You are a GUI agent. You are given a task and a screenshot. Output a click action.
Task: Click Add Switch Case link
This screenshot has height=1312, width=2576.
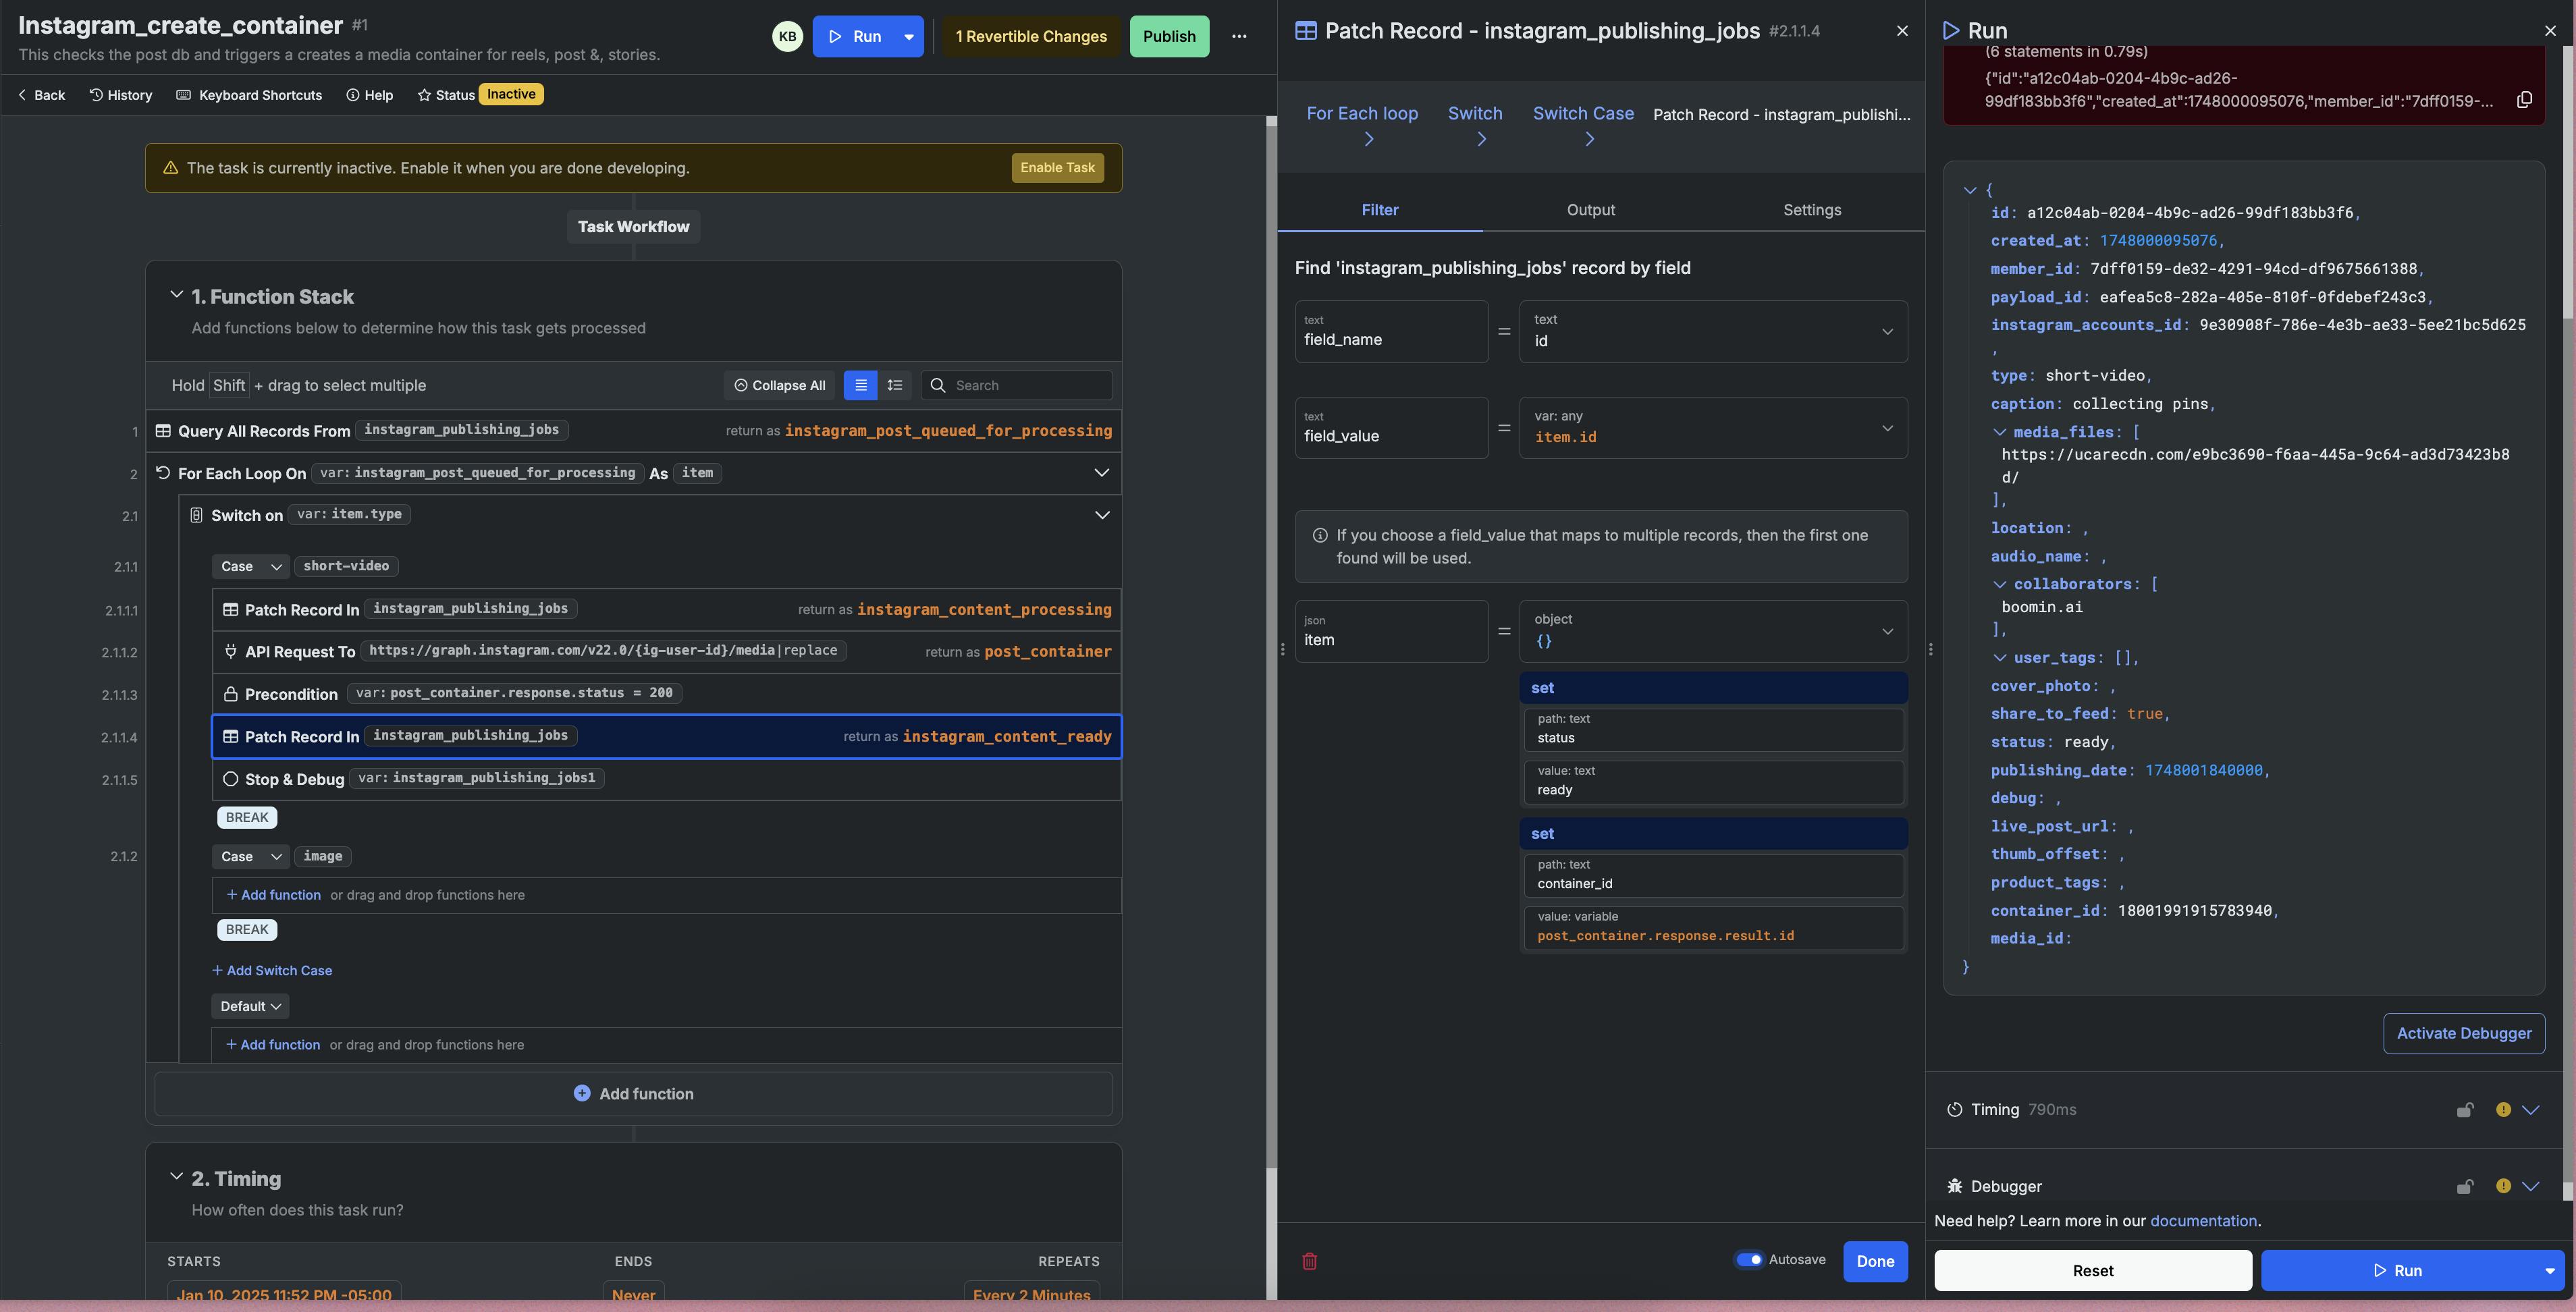[272, 970]
